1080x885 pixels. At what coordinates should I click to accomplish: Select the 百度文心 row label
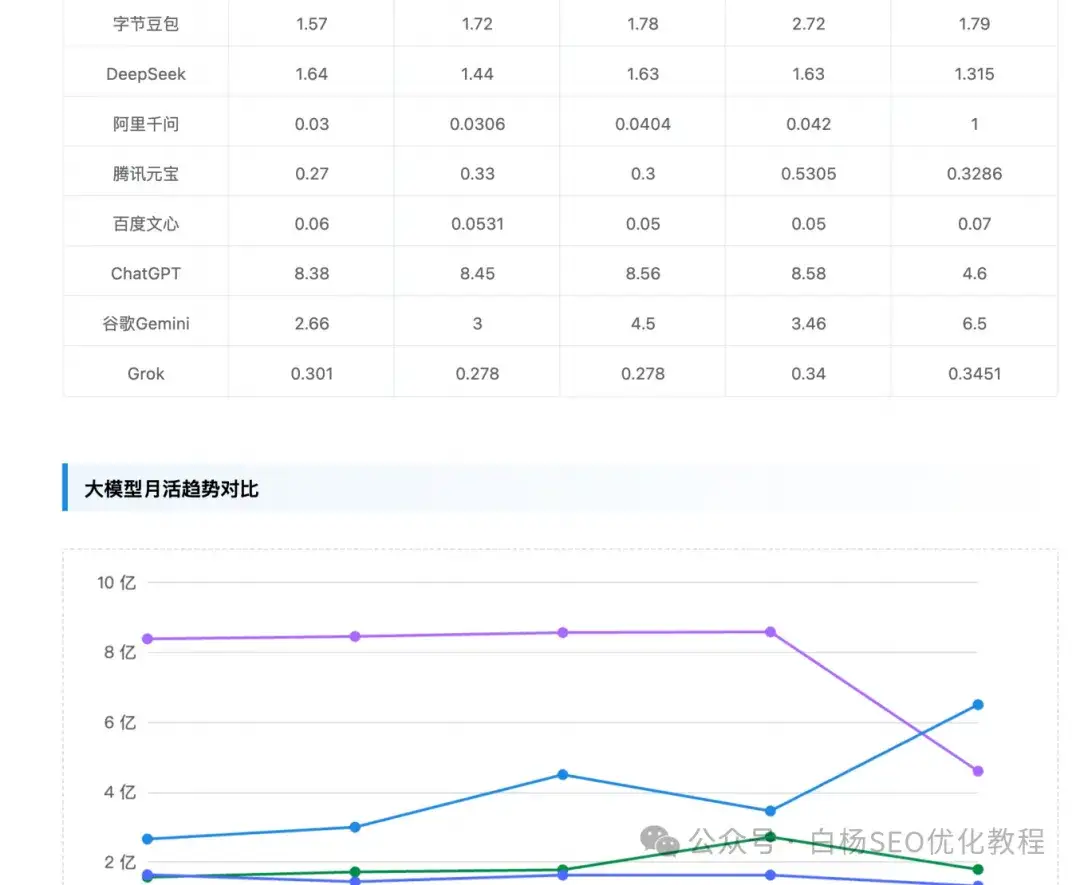145,224
